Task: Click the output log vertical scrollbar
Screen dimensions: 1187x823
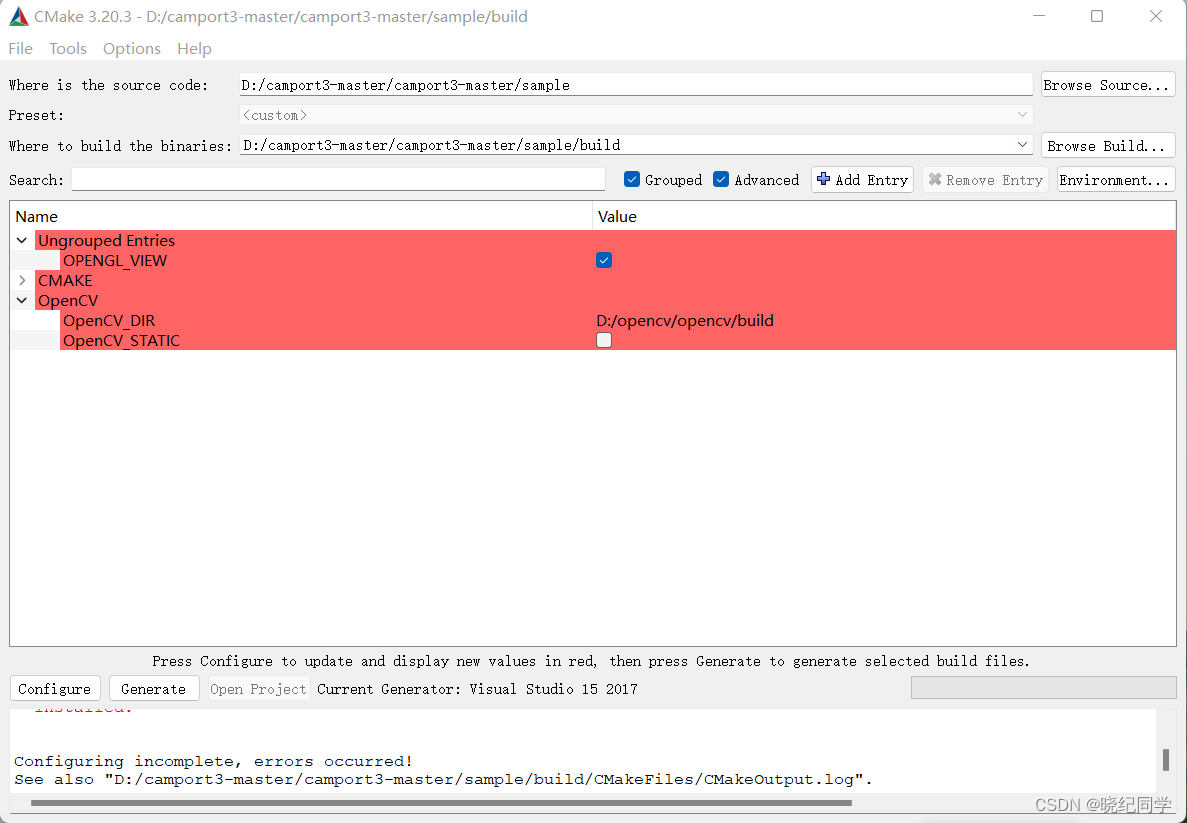Action: click(1166, 759)
